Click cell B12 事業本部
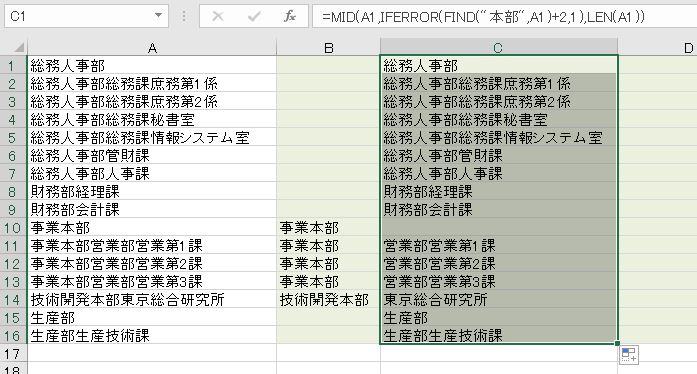 [x=328, y=264]
